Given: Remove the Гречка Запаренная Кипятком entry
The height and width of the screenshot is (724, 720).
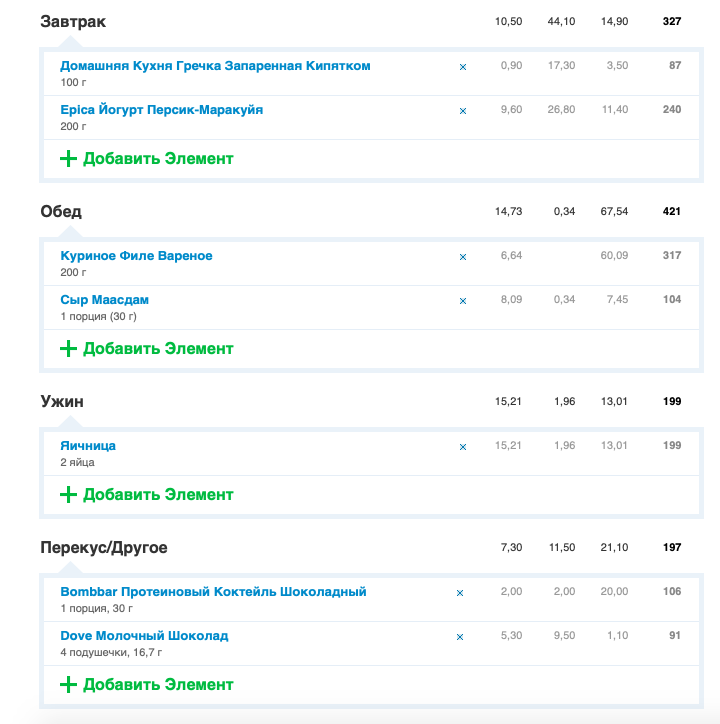Looking at the screenshot, I should 463,67.
